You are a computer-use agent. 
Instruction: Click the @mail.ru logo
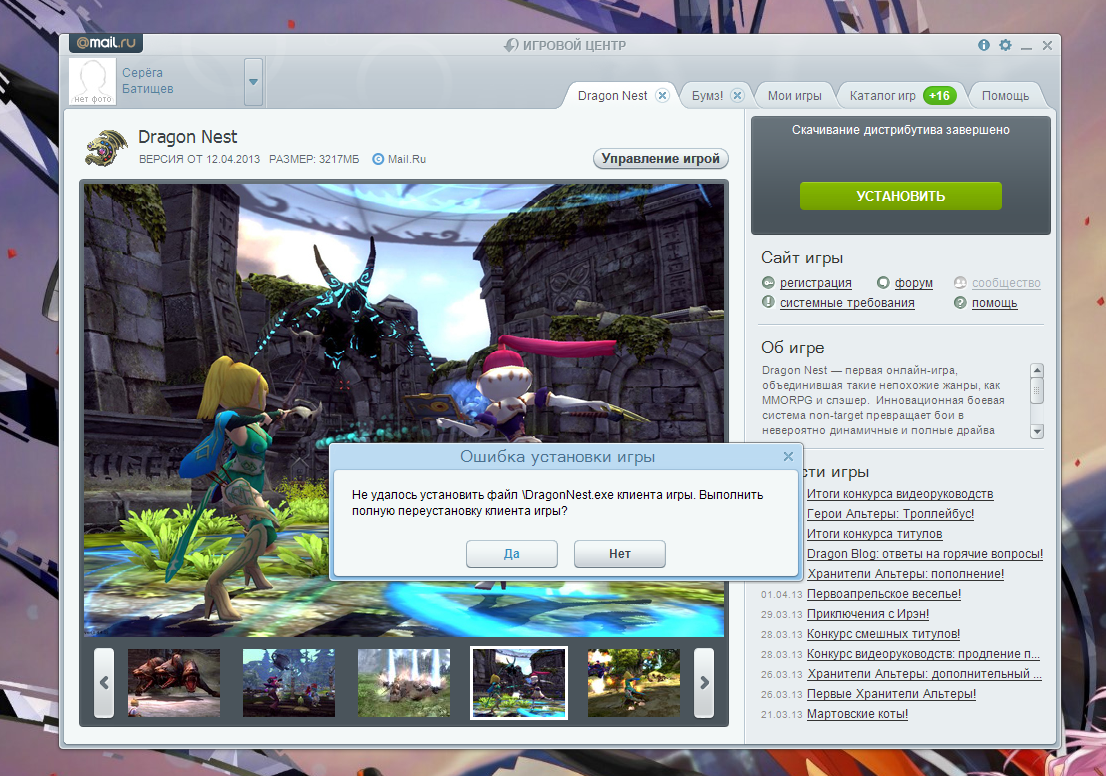point(106,43)
